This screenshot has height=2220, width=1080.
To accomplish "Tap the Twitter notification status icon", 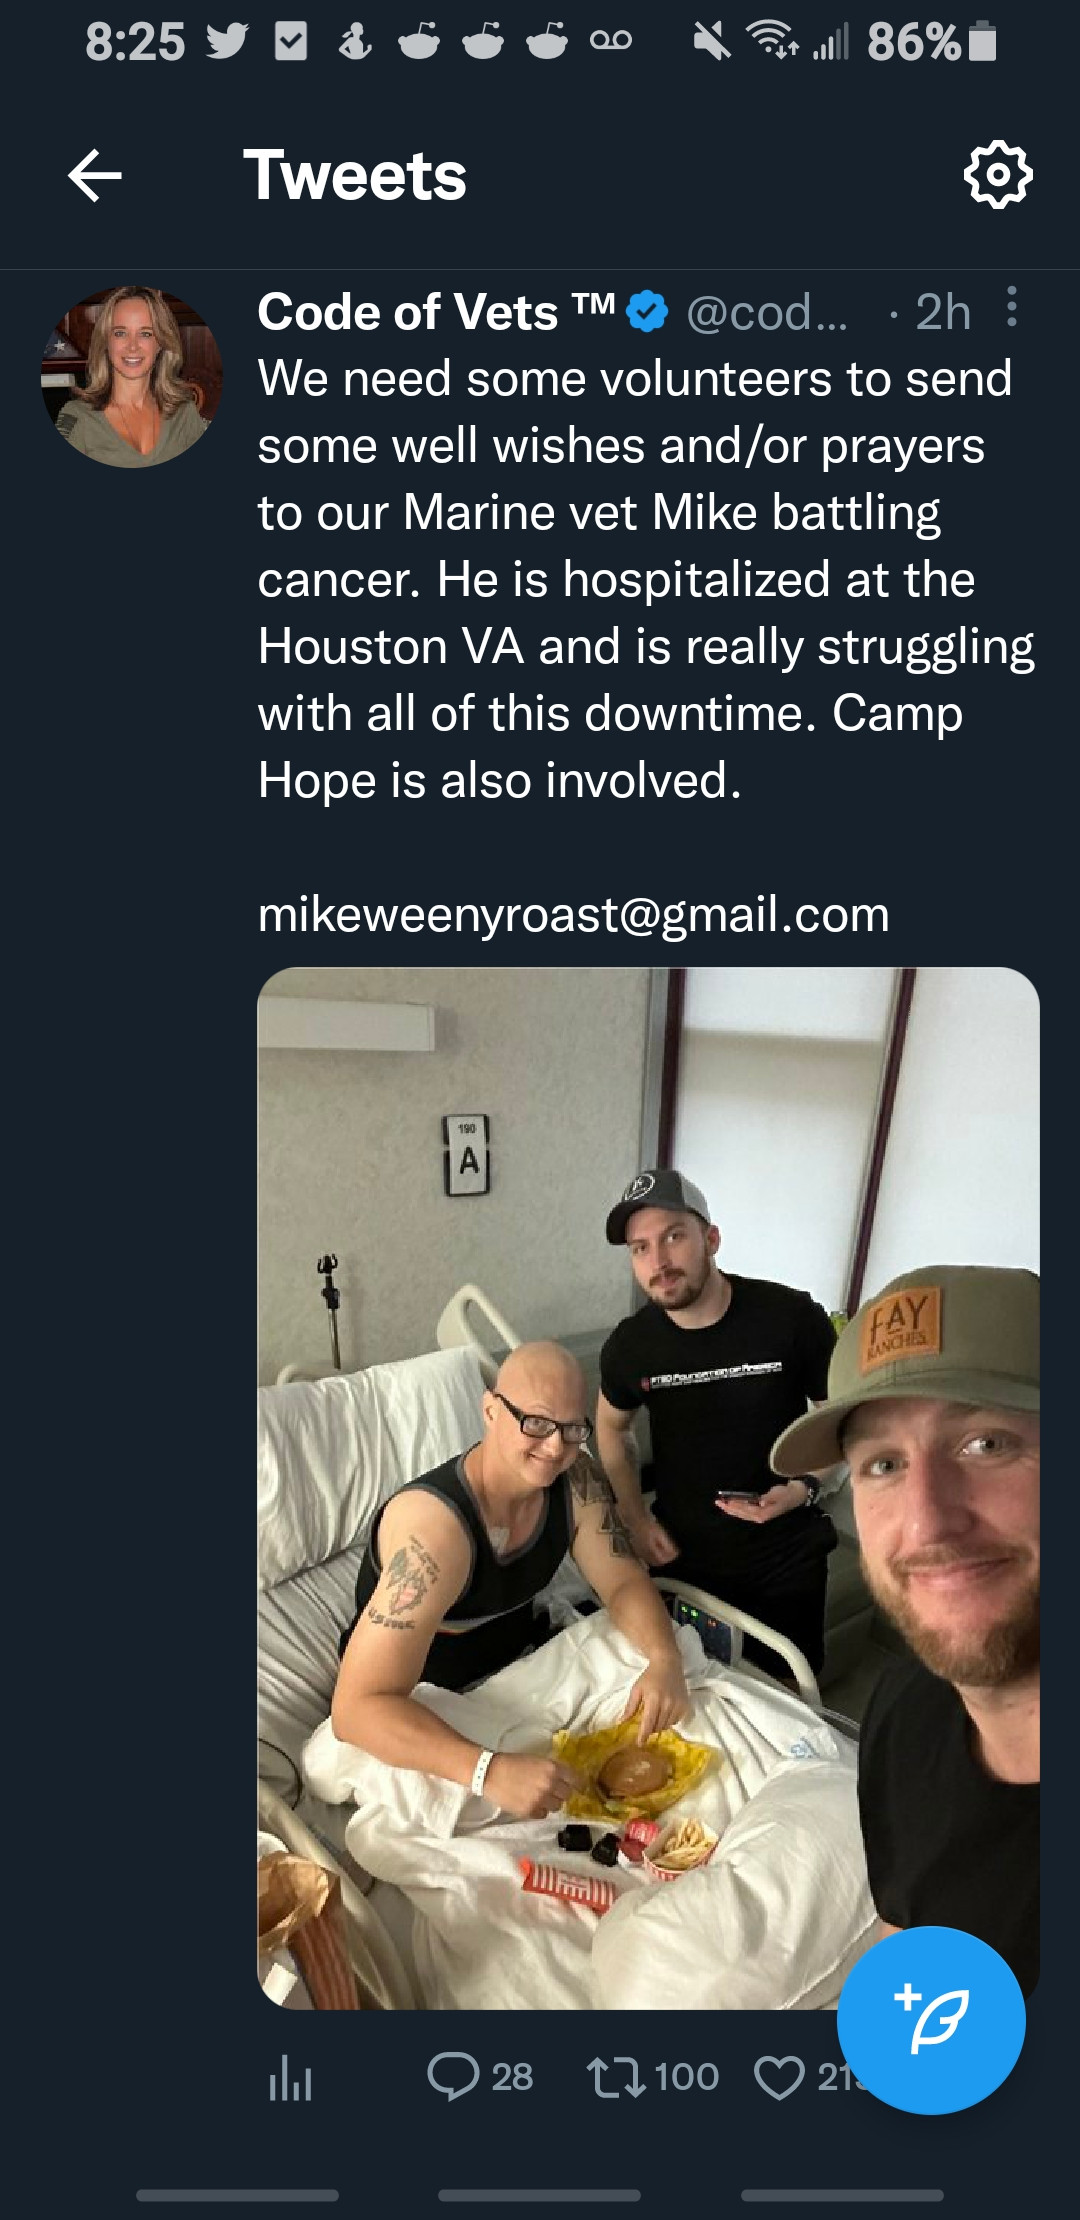I will (x=227, y=42).
